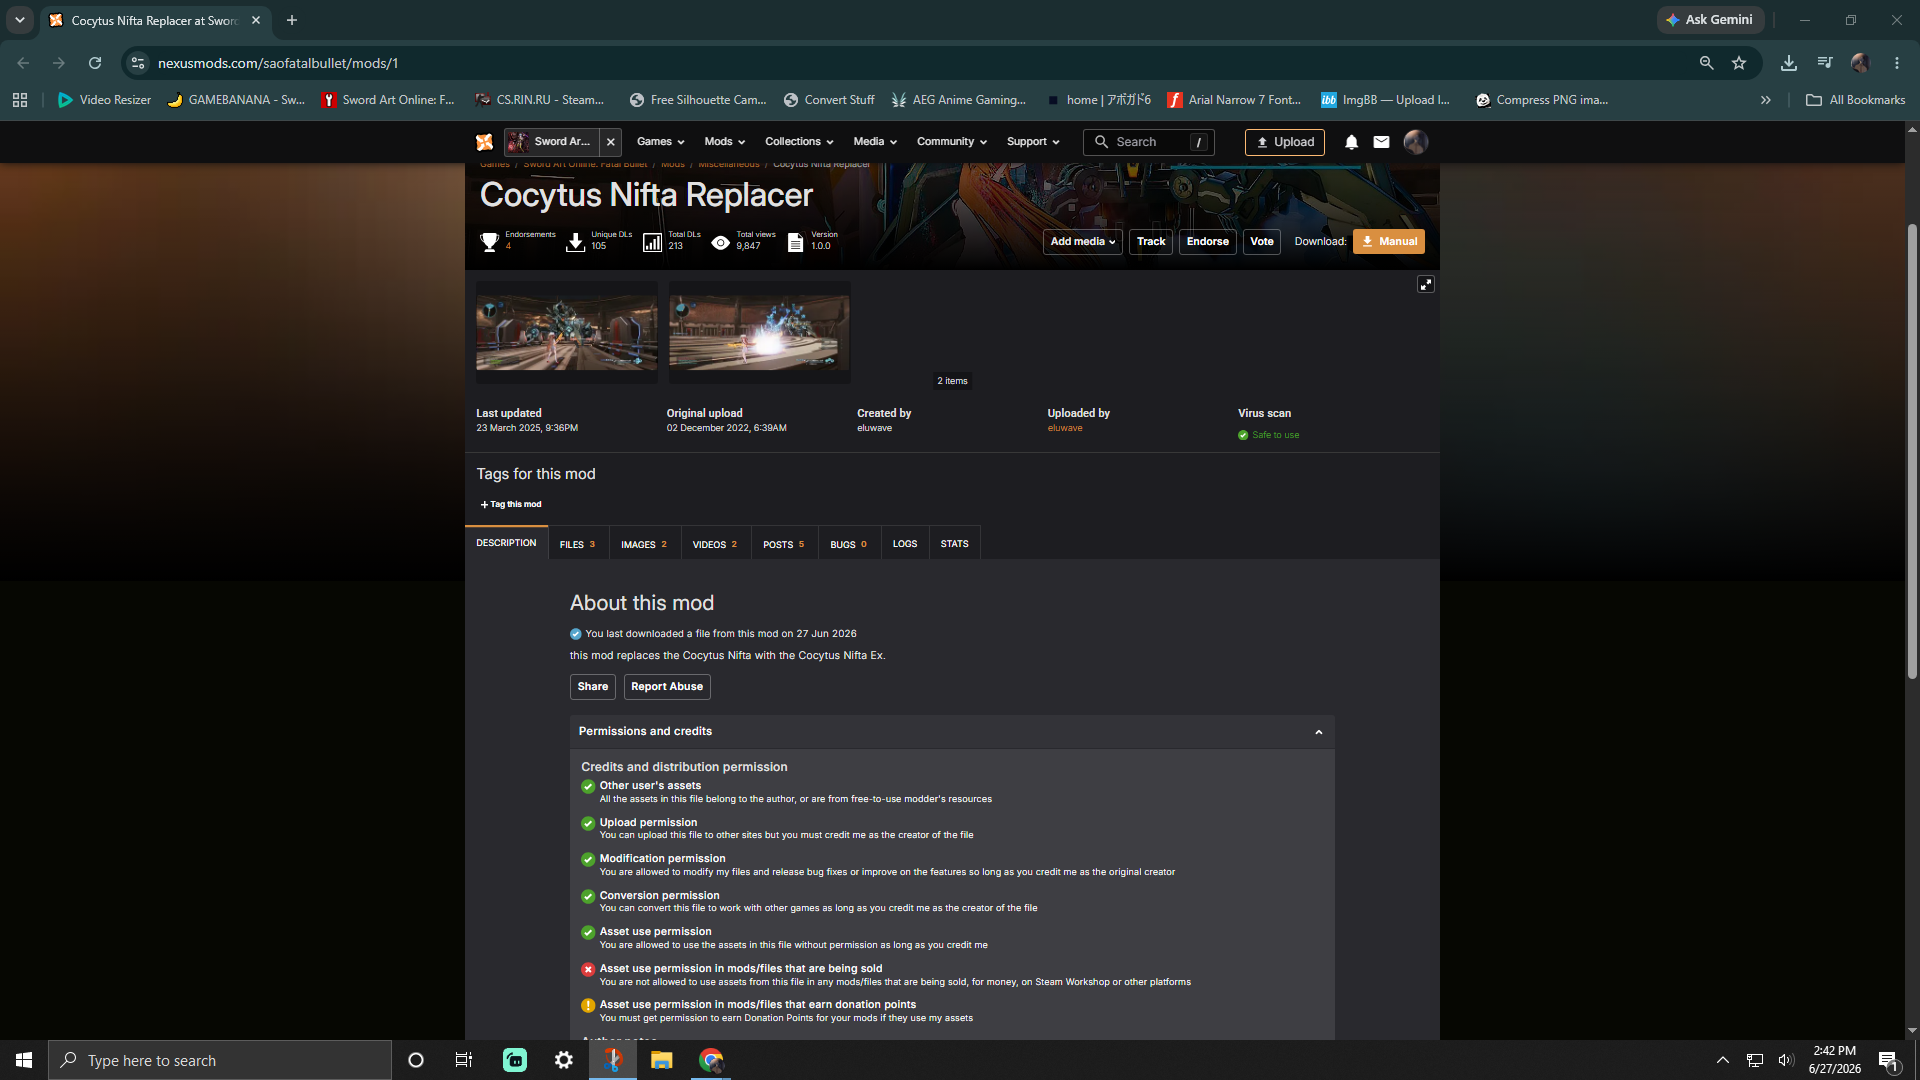Click the Share button
Viewport: 1920px width, 1080px height.
(593, 687)
